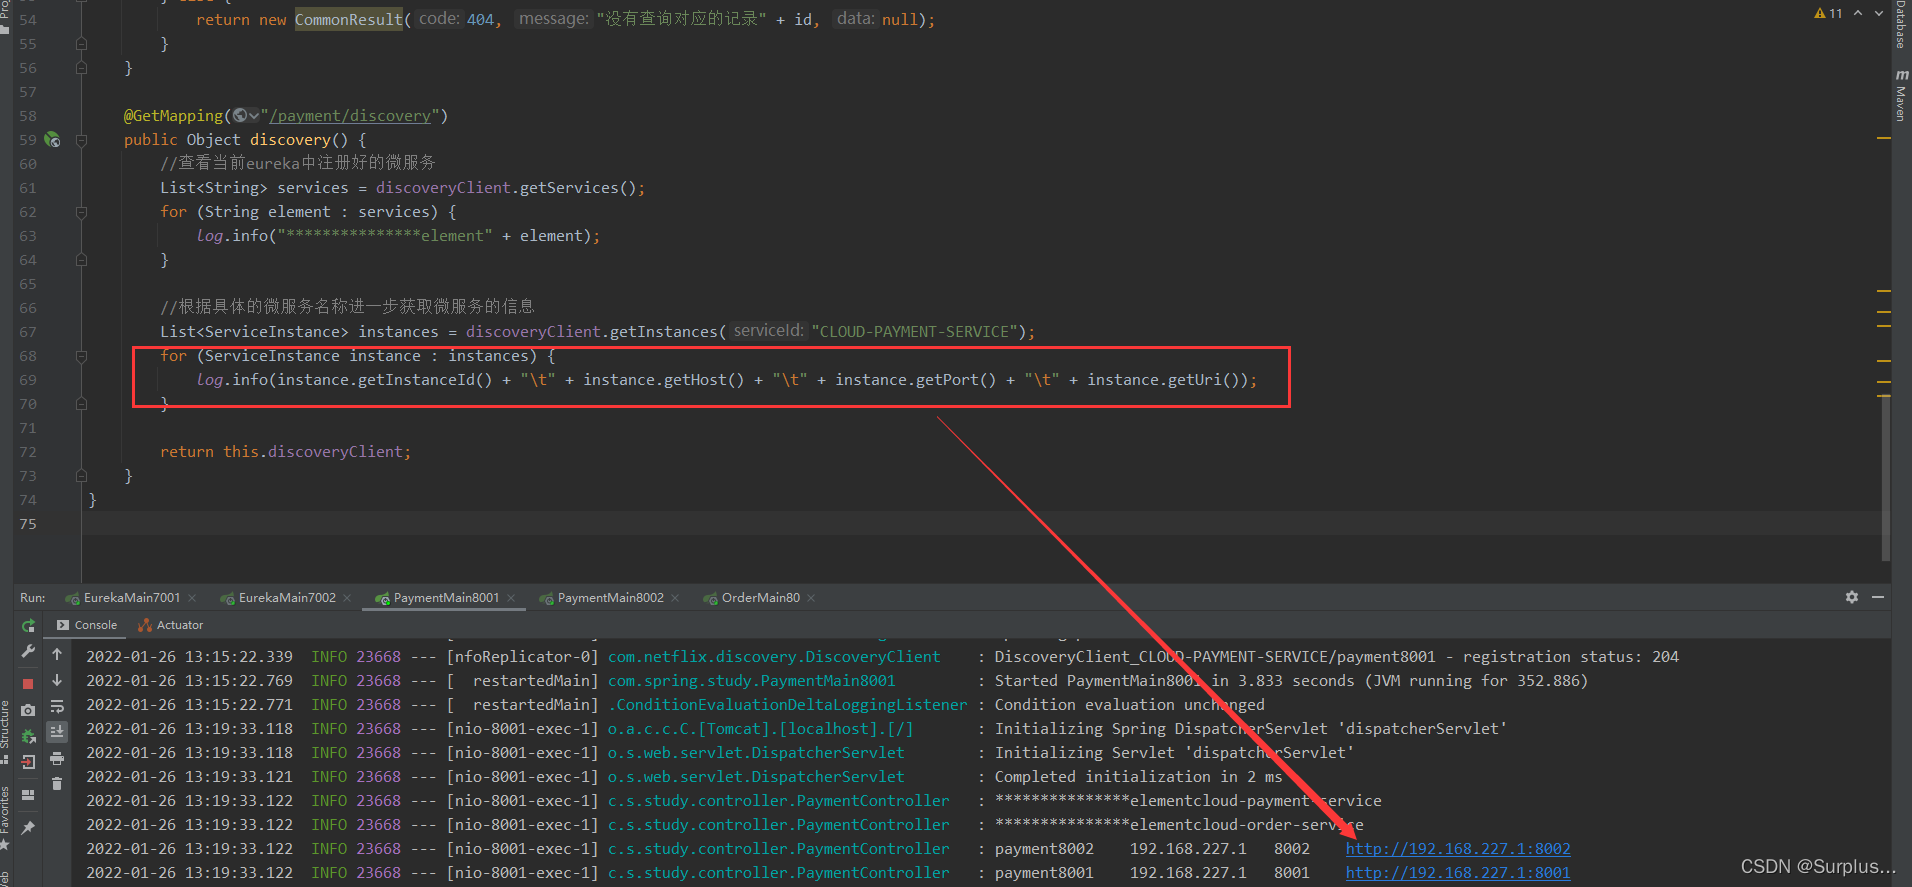
Task: Click o.s.web.servlet.DispatcherServlet in 'Completed initialization' row
Action: pos(756,777)
